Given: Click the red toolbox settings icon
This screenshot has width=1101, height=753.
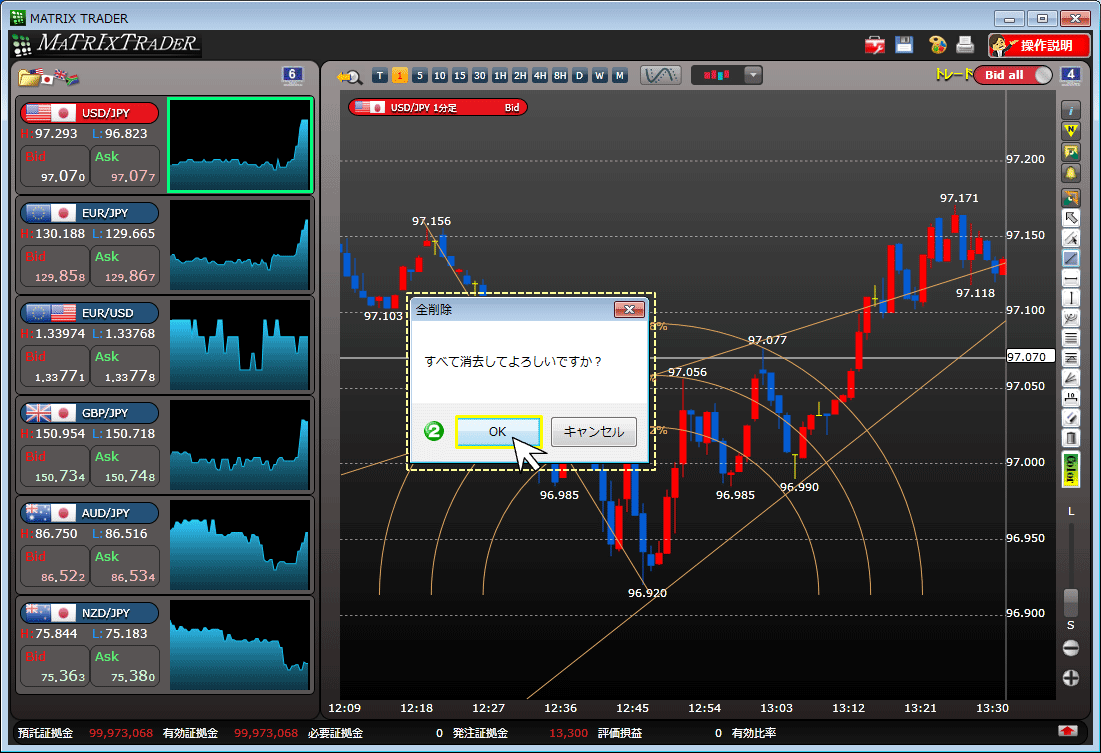Looking at the screenshot, I should 875,46.
